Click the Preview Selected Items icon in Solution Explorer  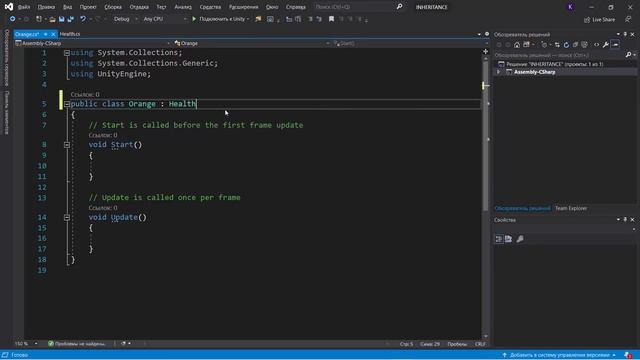[x=616, y=45]
